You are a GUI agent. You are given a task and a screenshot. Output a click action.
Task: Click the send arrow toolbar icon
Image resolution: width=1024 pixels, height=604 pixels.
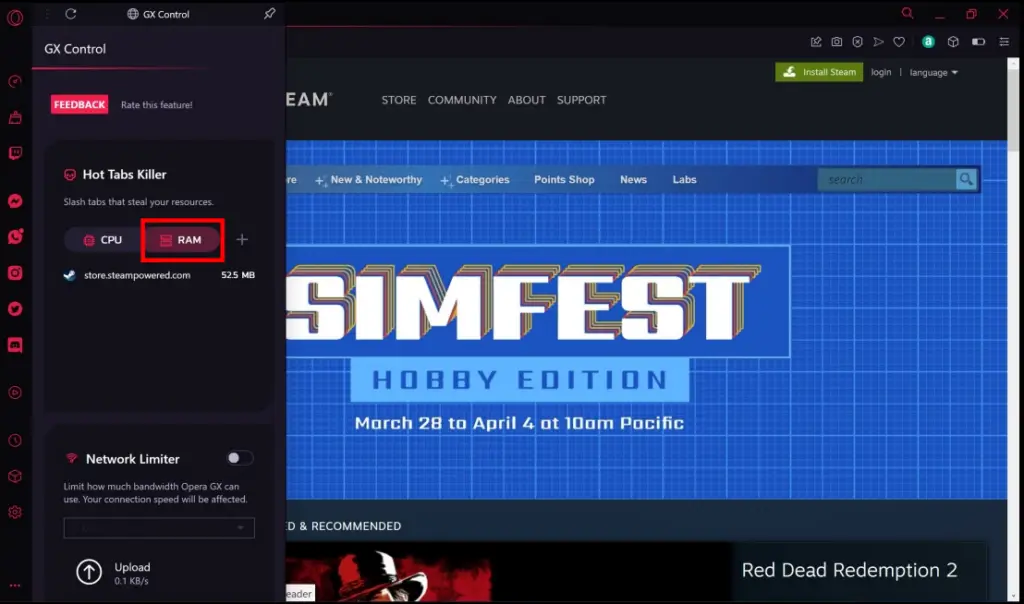[x=878, y=42]
